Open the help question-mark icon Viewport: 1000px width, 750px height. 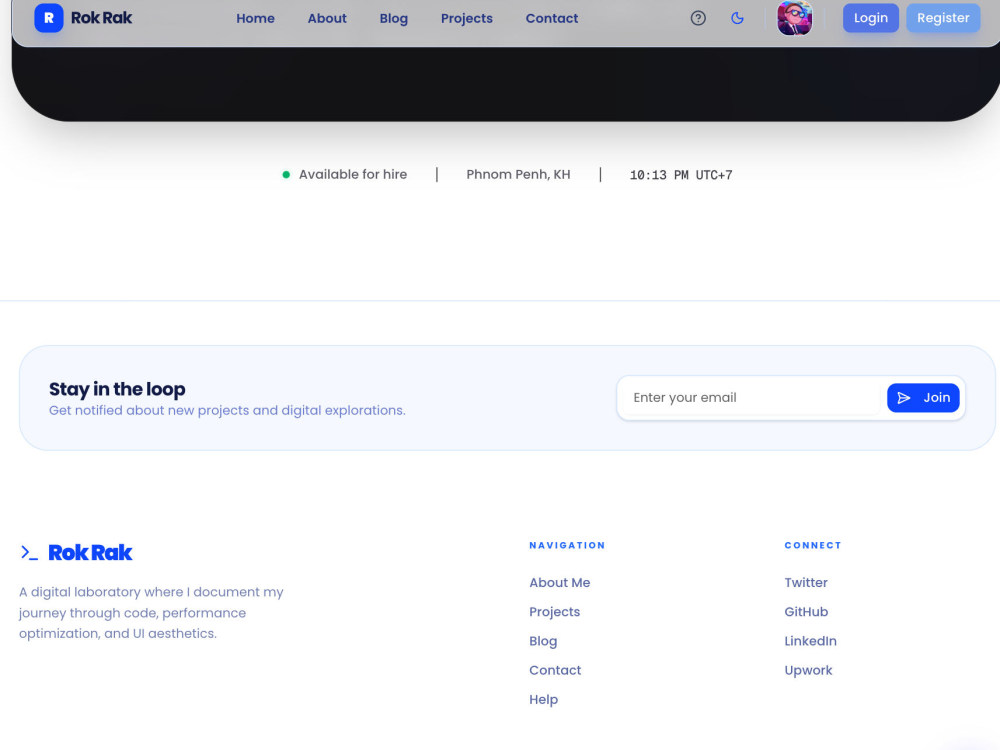click(698, 18)
